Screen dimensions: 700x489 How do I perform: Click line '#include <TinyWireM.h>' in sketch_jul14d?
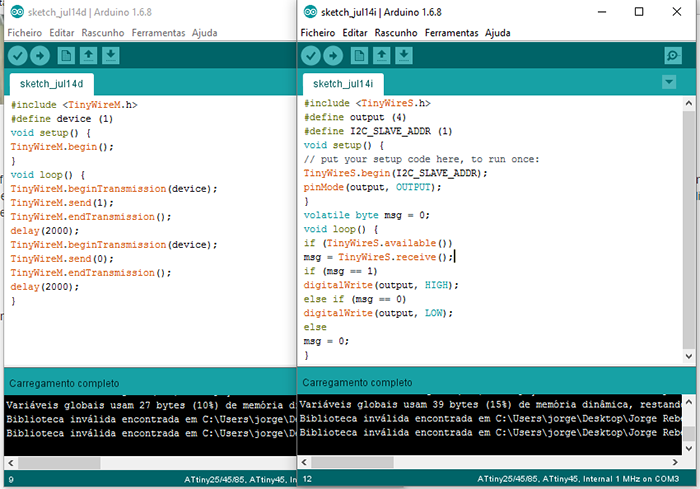(74, 105)
